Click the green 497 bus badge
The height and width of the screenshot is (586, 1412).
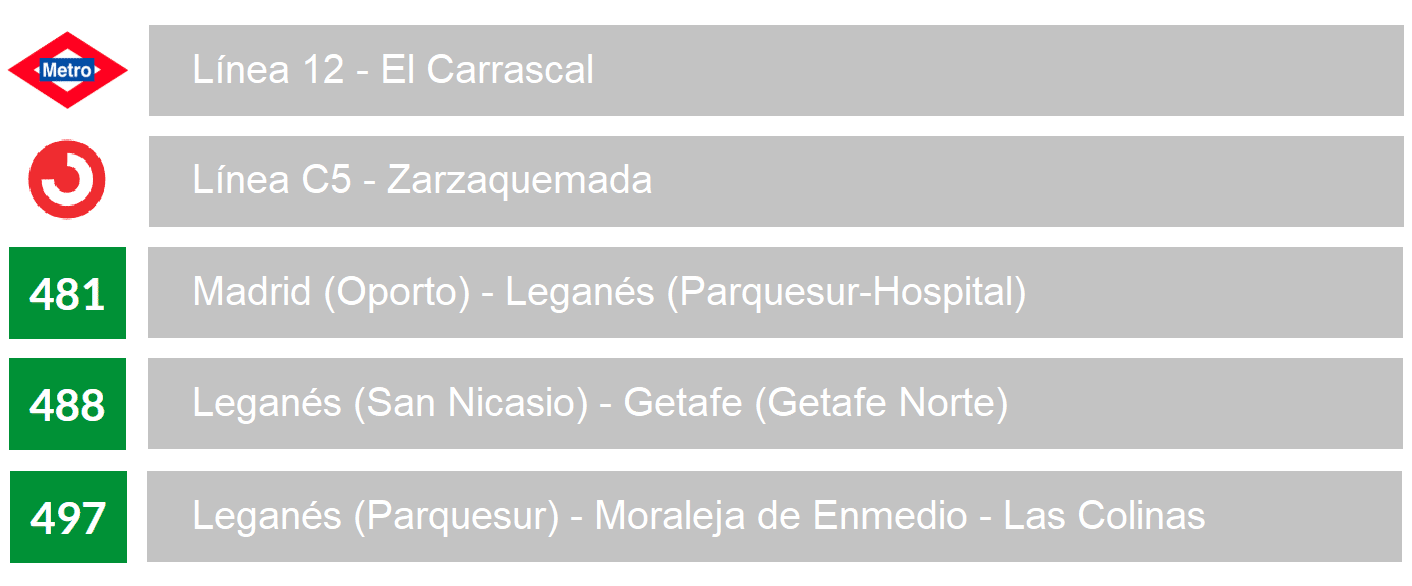click(67, 516)
